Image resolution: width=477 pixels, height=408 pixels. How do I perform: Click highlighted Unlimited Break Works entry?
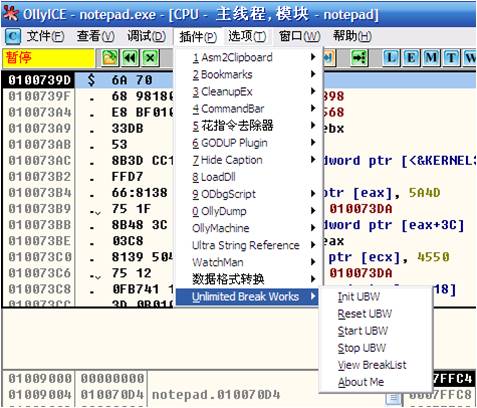tap(247, 297)
